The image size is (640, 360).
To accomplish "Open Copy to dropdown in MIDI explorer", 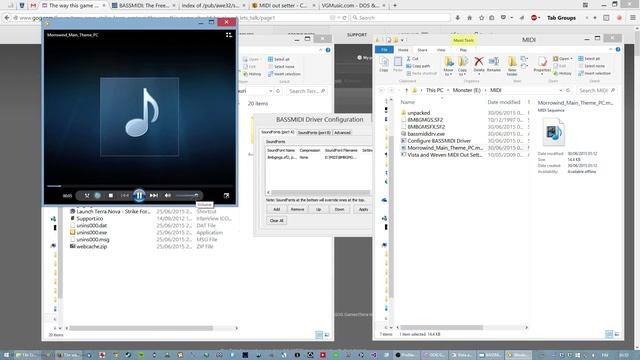I will [x=462, y=66].
